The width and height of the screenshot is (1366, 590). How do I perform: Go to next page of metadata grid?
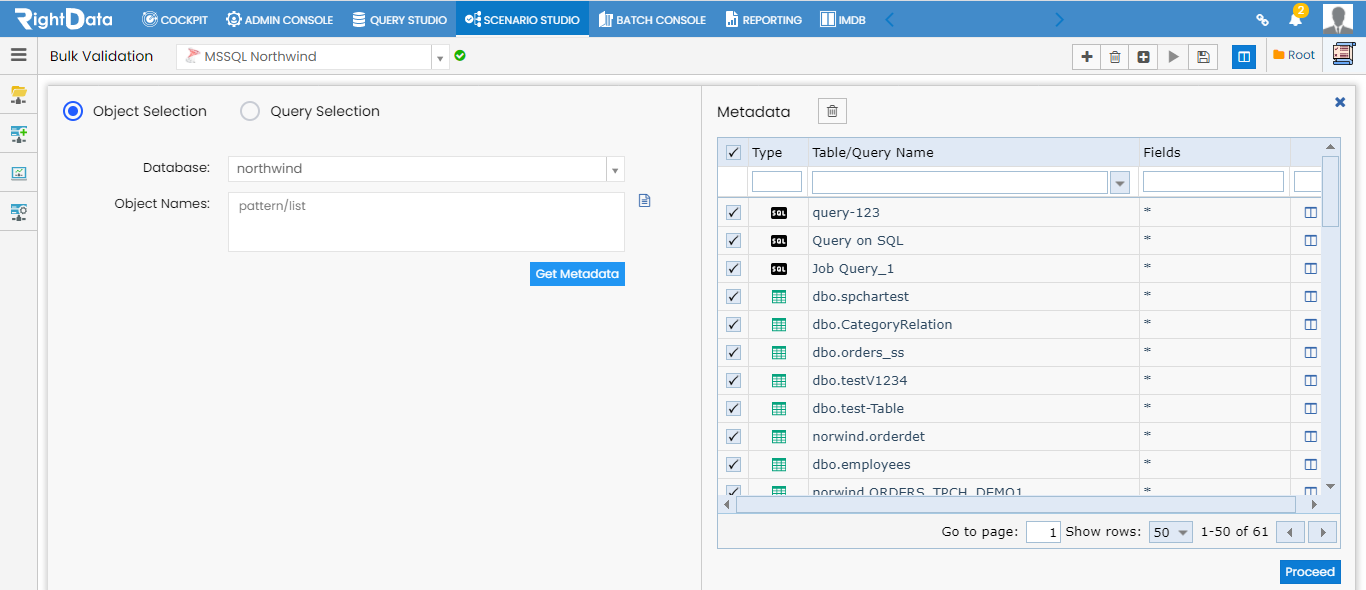point(1323,532)
